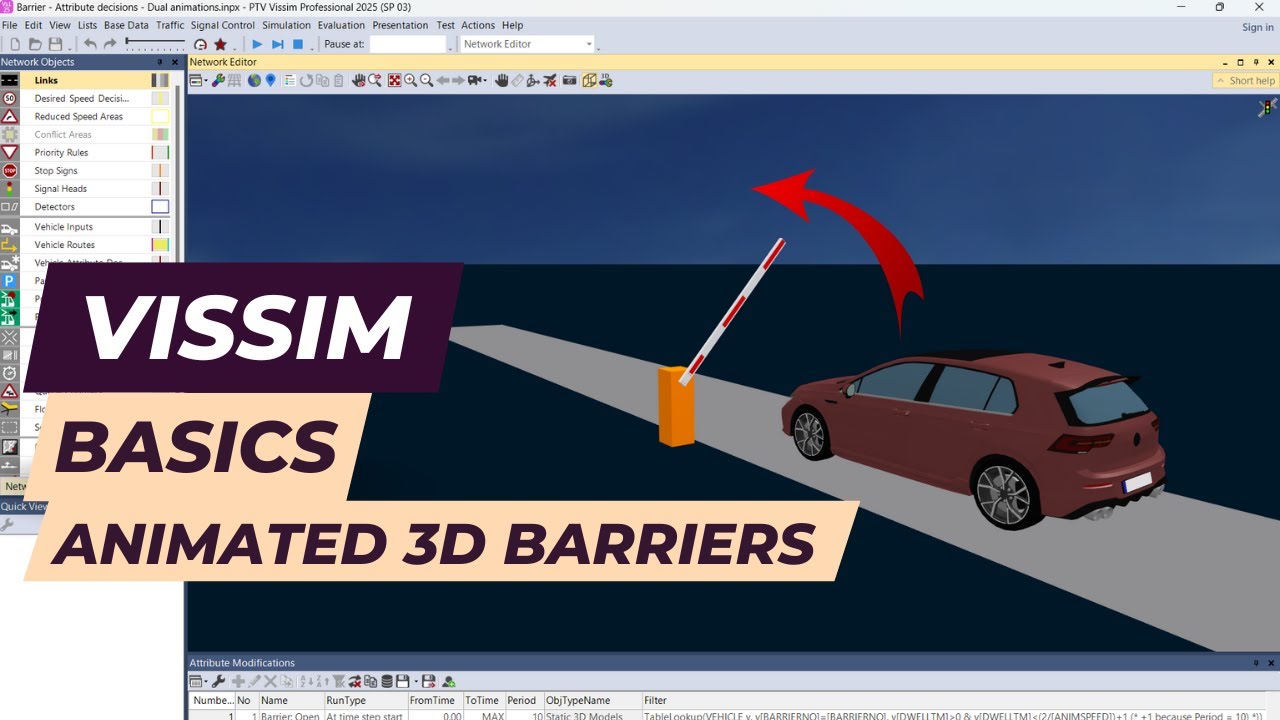Image resolution: width=1280 pixels, height=720 pixels.
Task: Open the red star favorites icon
Action: [x=220, y=44]
